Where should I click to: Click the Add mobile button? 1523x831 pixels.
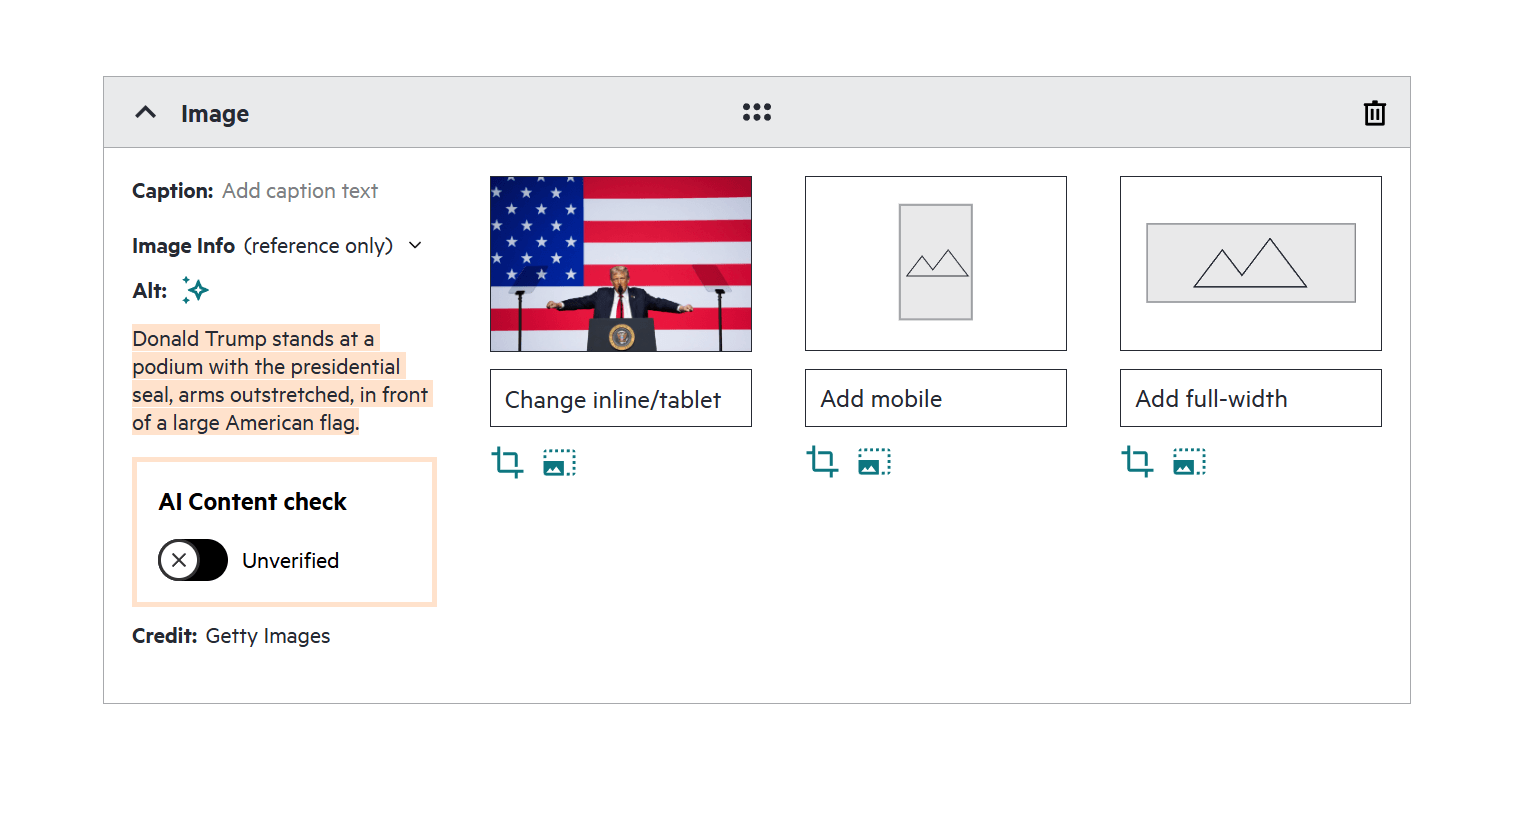tap(936, 398)
